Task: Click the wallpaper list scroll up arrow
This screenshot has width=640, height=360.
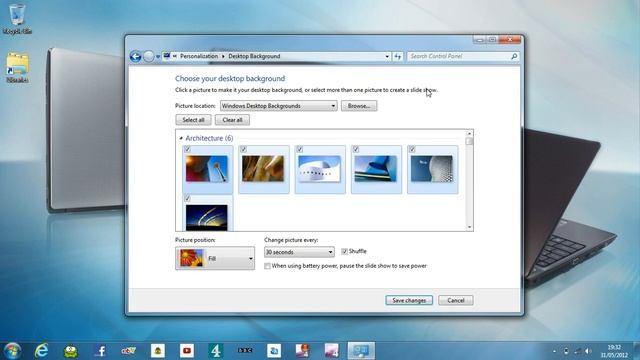Action: pyautogui.click(x=469, y=133)
